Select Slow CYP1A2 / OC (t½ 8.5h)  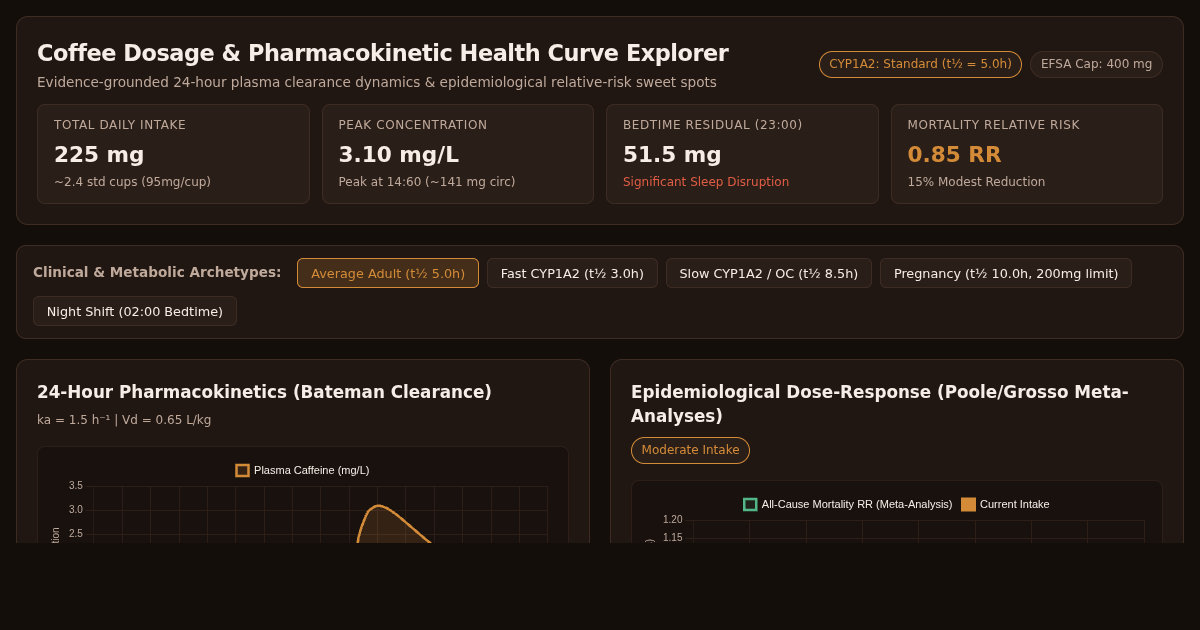(769, 273)
